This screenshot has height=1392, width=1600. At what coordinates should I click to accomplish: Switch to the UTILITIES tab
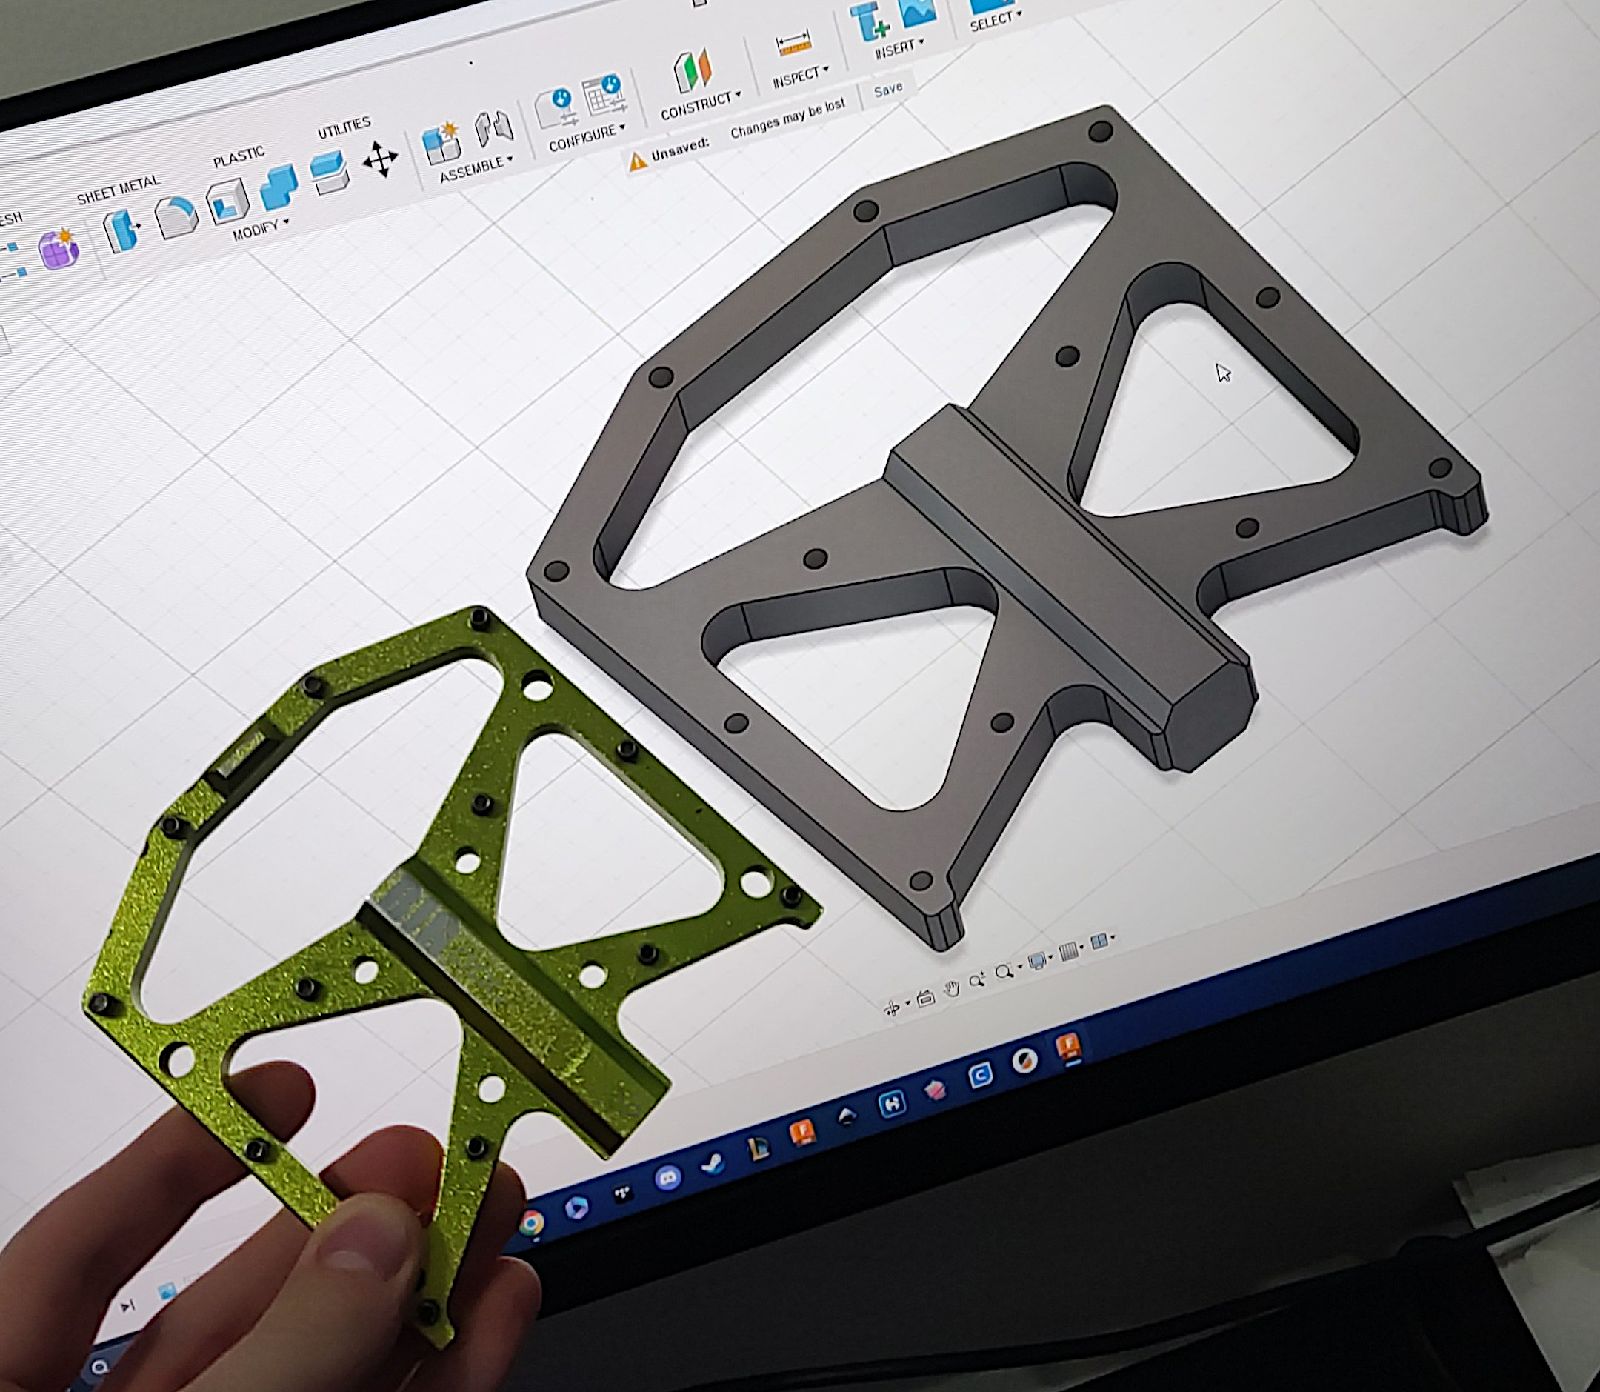coord(344,127)
